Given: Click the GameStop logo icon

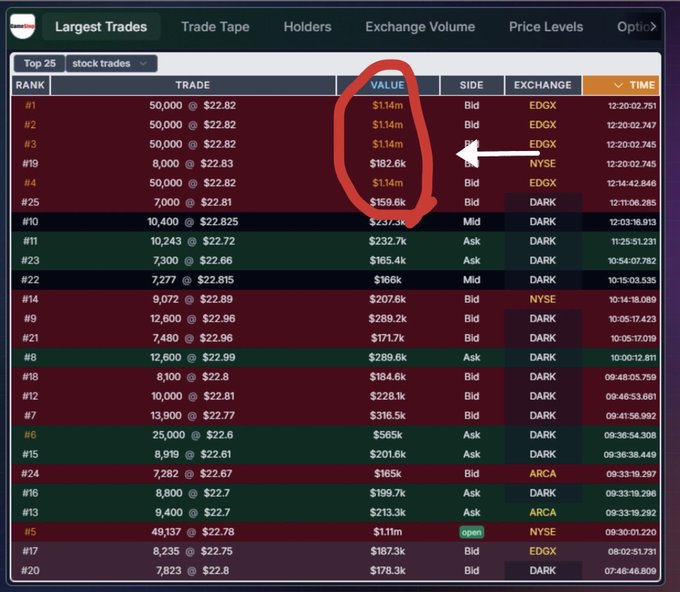Looking at the screenshot, I should tap(23, 26).
